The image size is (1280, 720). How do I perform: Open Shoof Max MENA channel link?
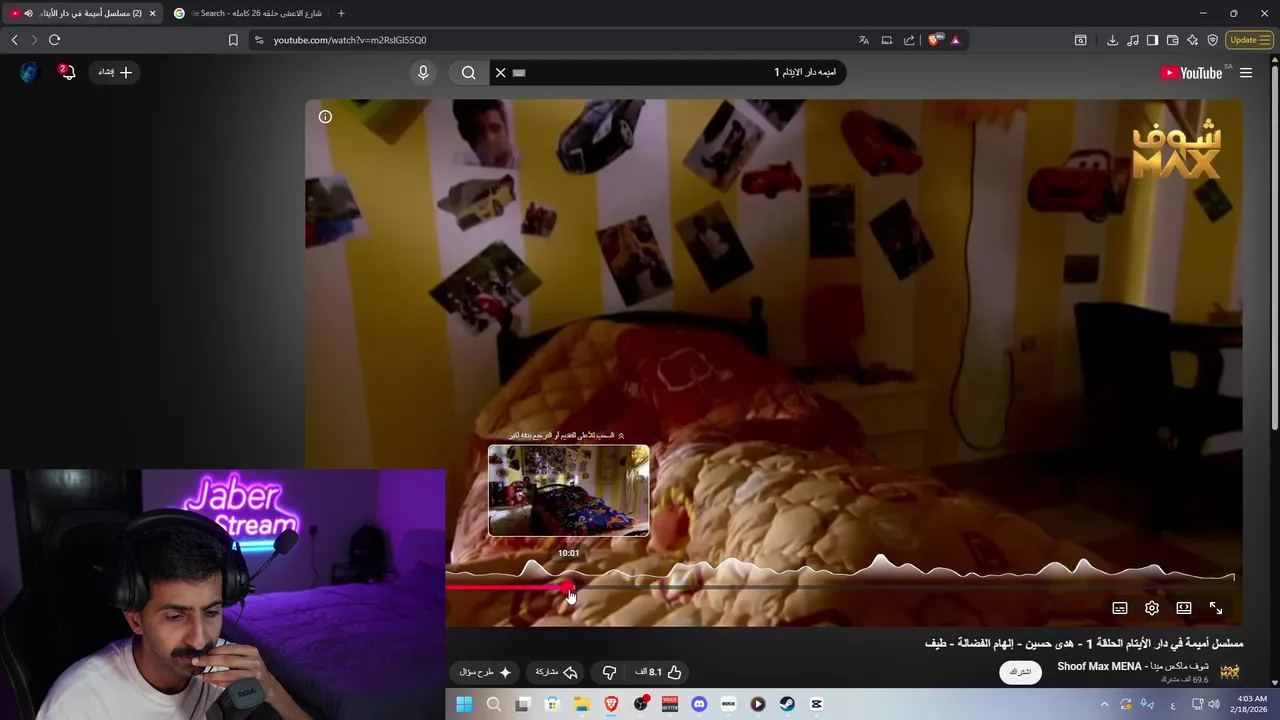coord(1133,666)
